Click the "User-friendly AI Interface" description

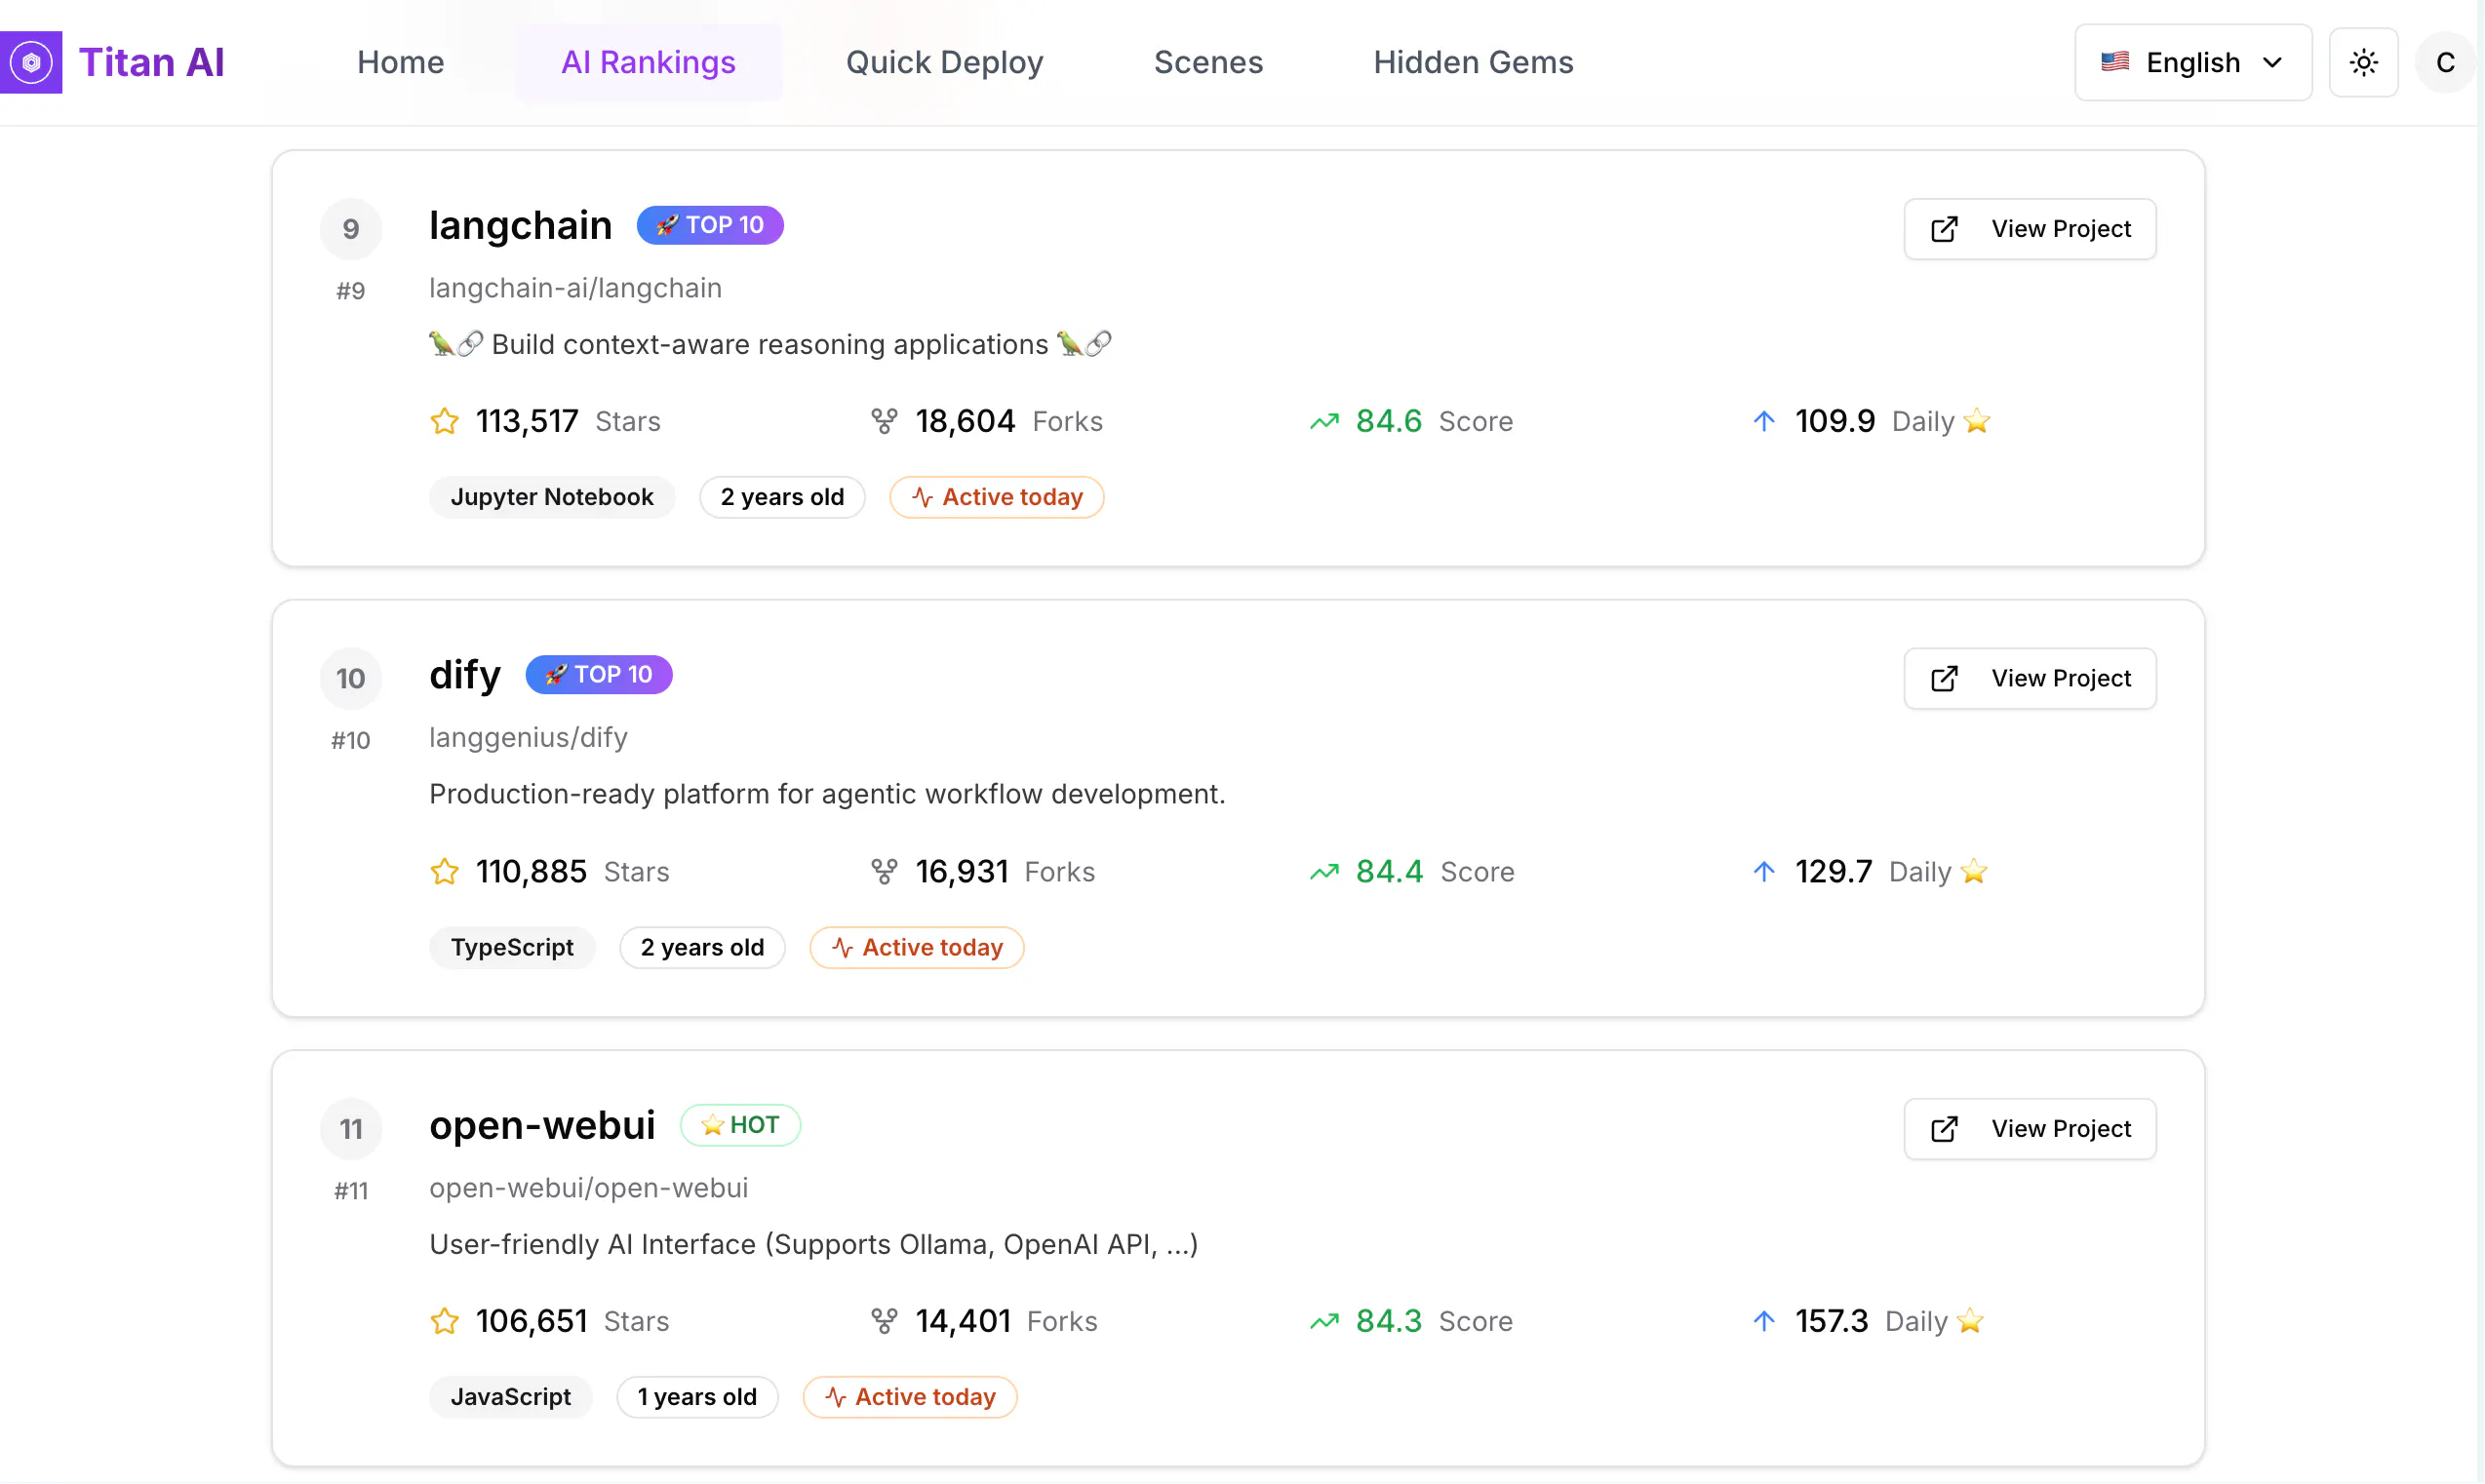813,1244
